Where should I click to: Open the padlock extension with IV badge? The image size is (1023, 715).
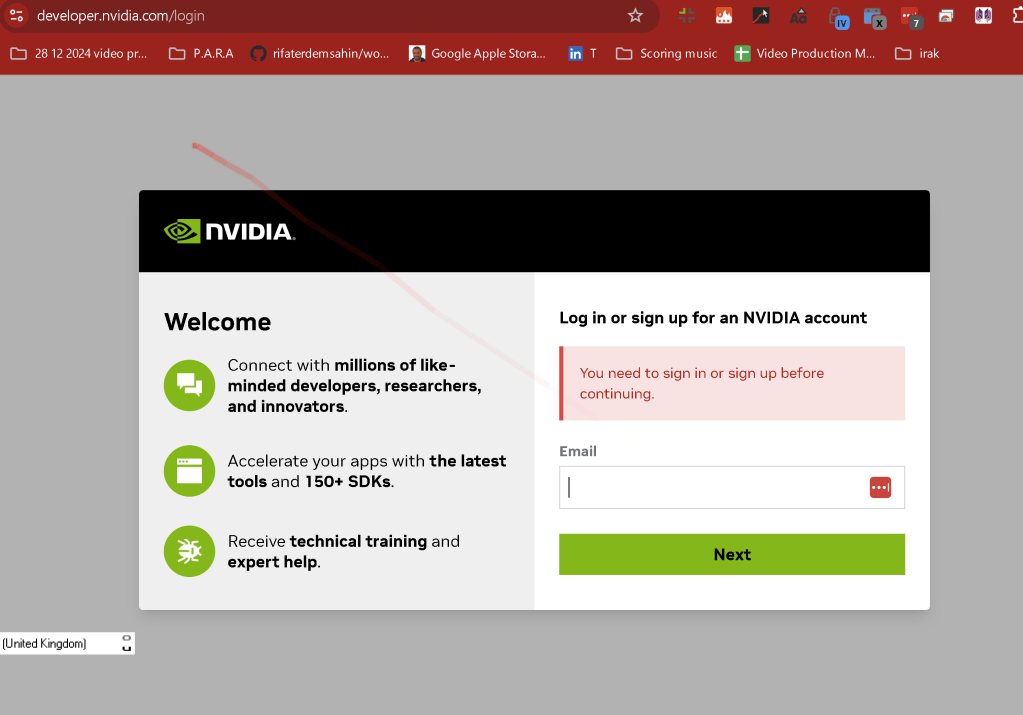837,18
